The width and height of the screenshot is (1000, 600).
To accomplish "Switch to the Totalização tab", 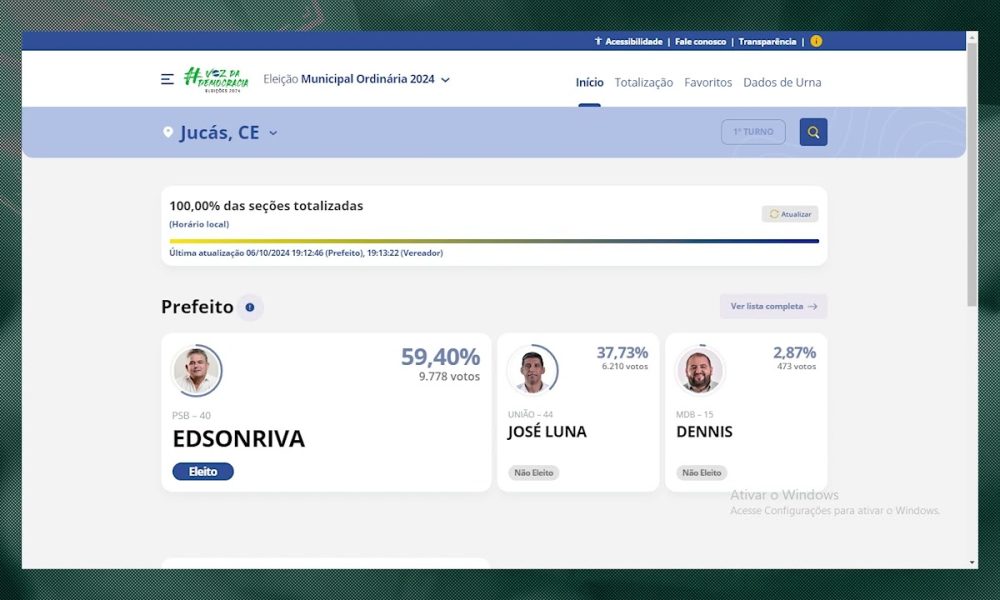I will tap(643, 82).
